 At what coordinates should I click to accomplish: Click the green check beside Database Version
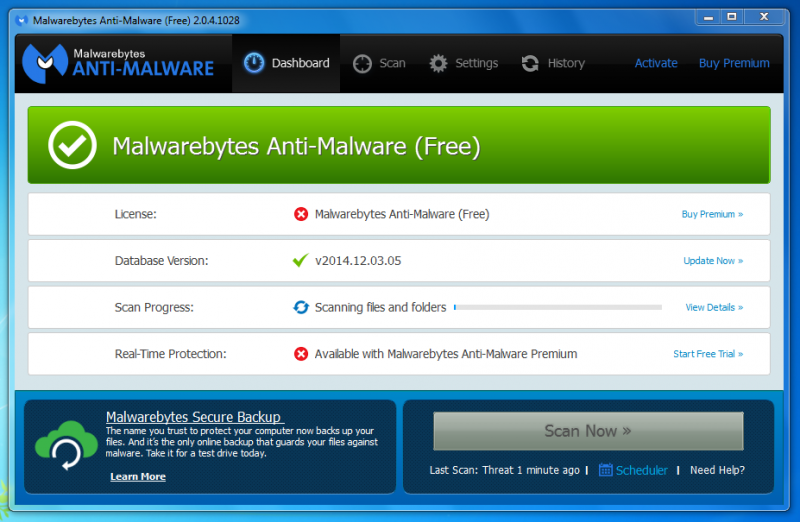(301, 260)
